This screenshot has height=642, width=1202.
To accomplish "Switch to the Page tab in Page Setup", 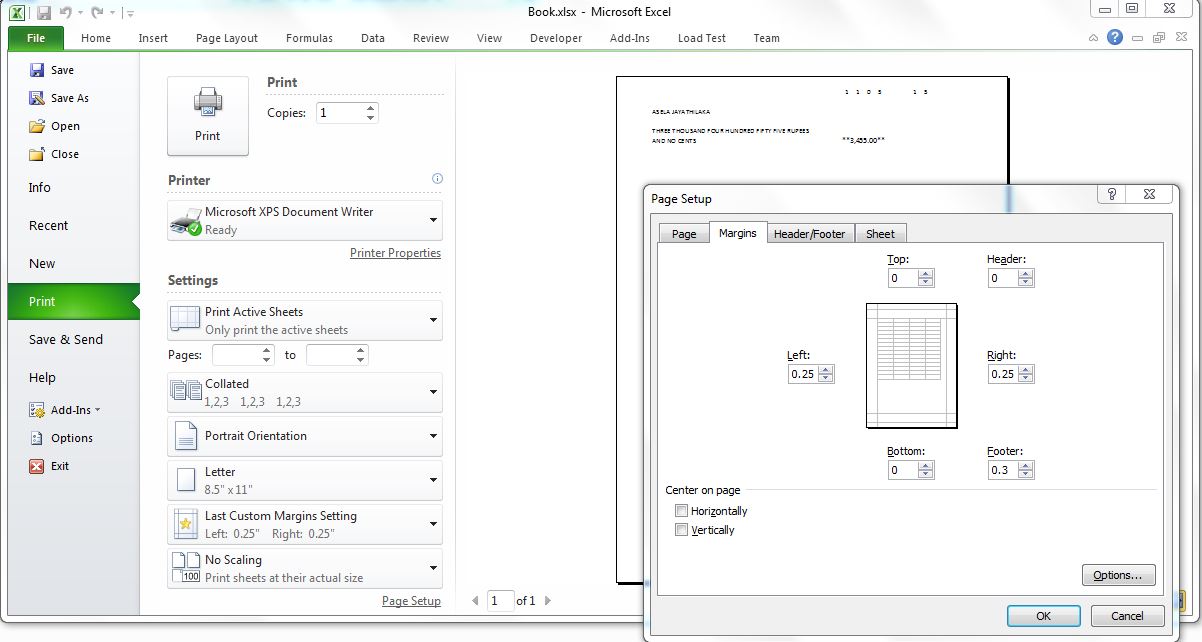I will pos(684,233).
